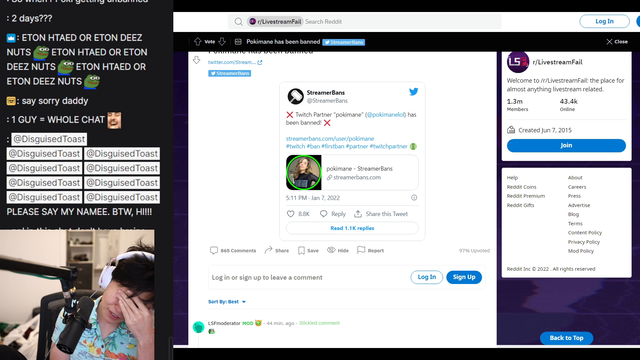640x360 pixels.
Task: Open the tweet info icon
Action: 414,198
